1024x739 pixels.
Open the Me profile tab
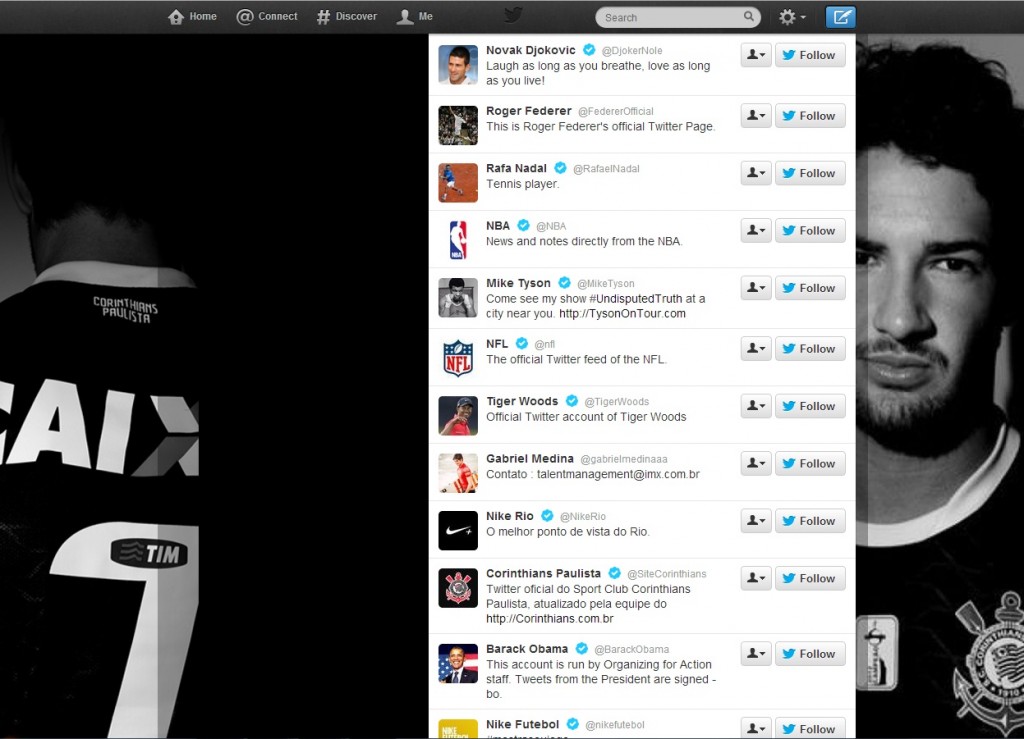coord(415,16)
